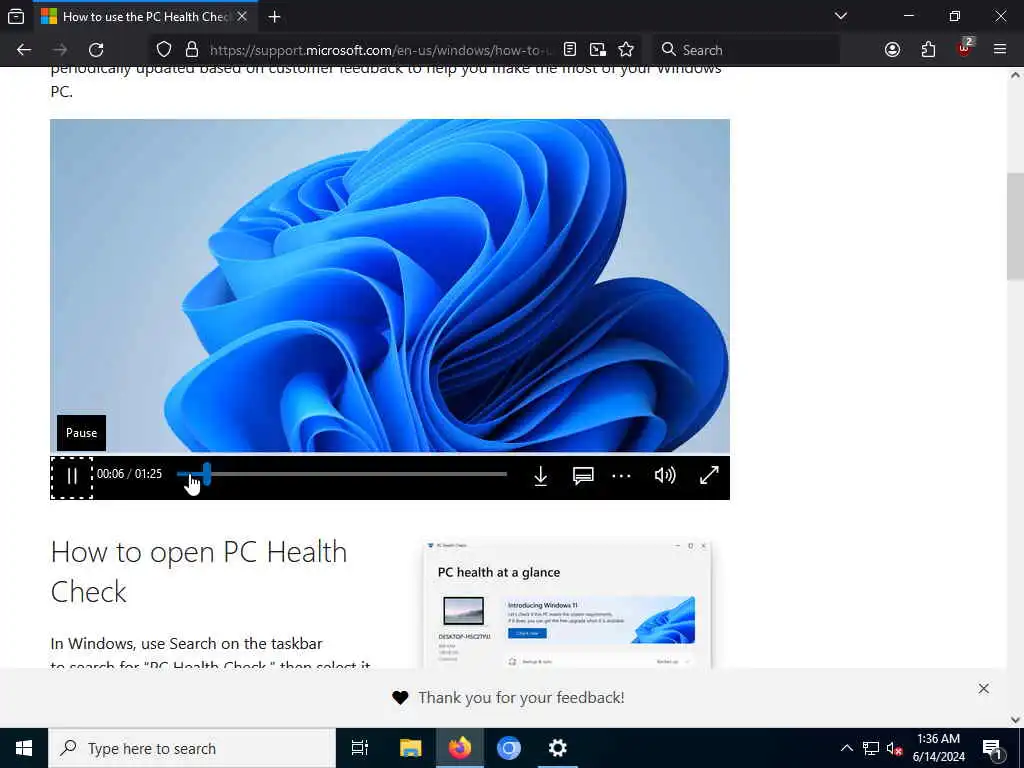Open the system volume tray icon
This screenshot has height=768, width=1024.
894,748
